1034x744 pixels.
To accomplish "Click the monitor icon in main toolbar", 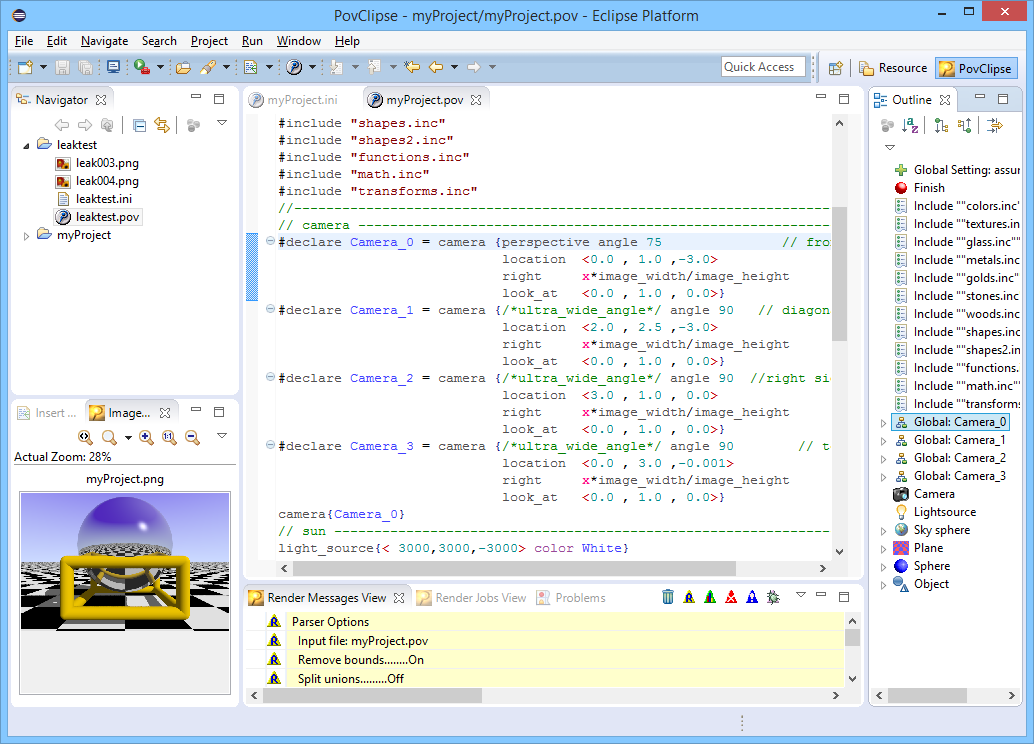I will 113,67.
